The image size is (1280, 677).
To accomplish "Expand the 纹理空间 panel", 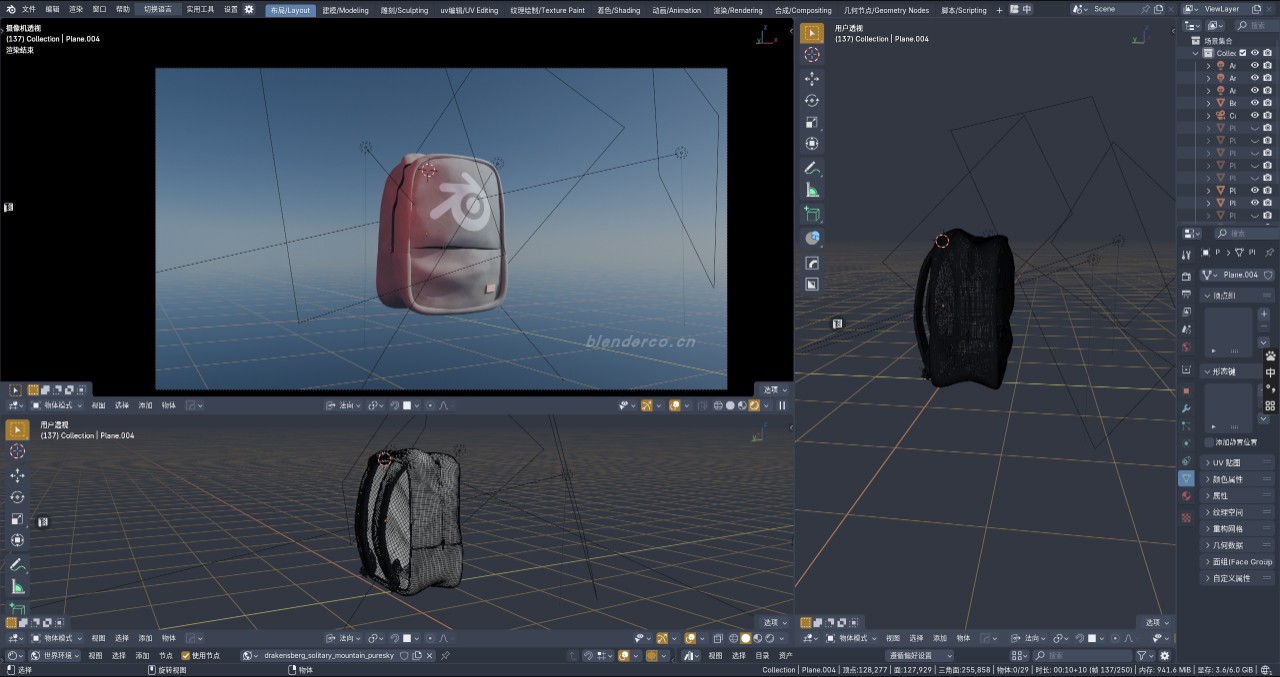I will [1238, 512].
